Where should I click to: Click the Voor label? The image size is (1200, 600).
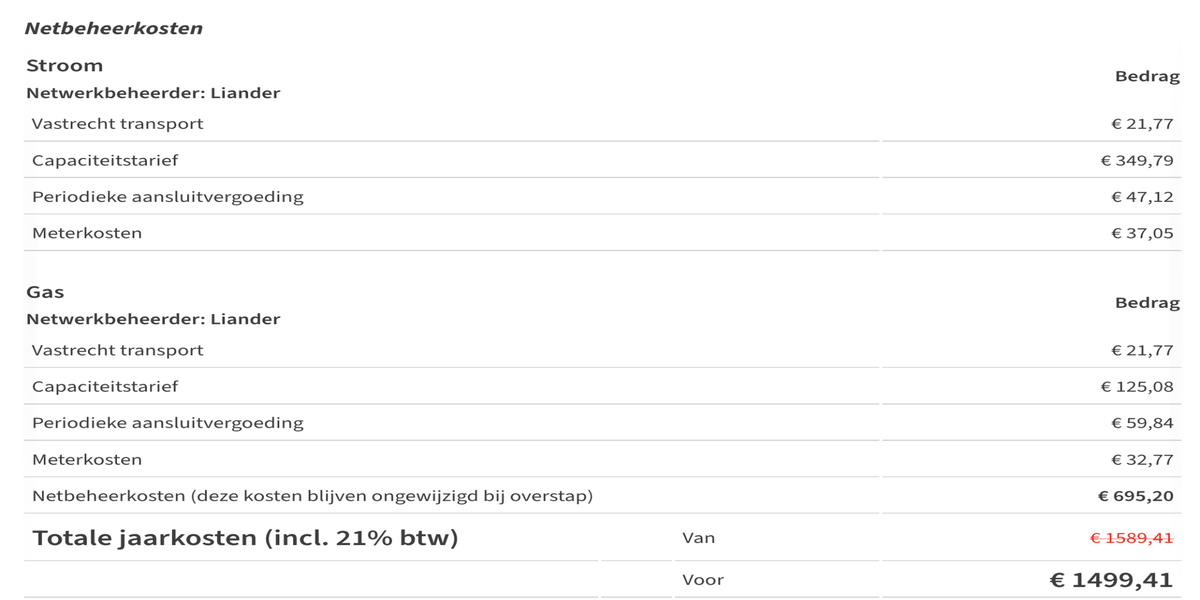[x=703, y=580]
